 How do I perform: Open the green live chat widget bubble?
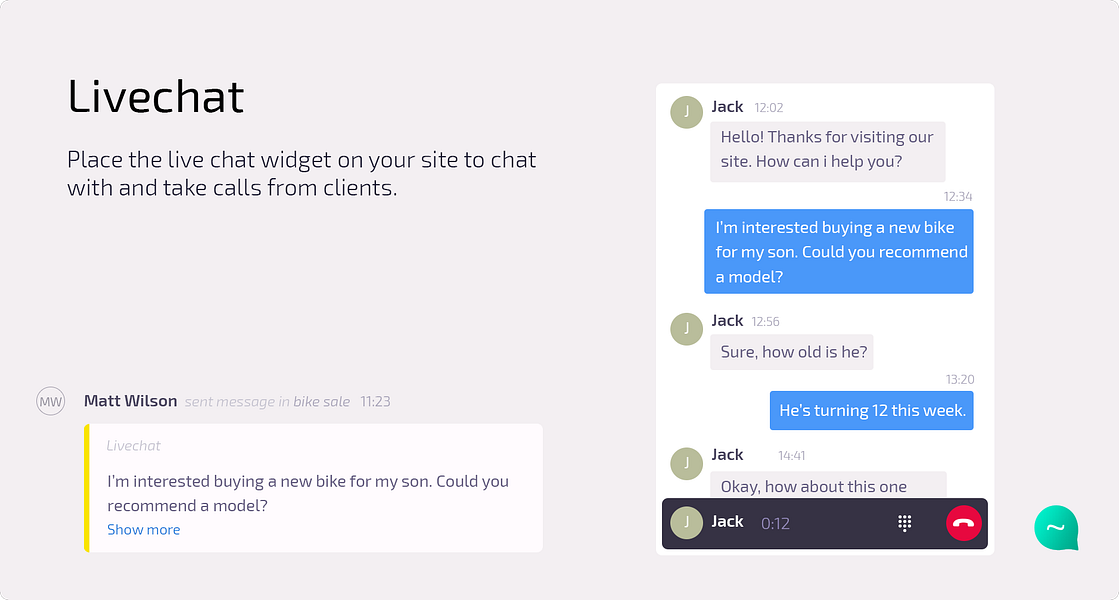click(x=1056, y=528)
